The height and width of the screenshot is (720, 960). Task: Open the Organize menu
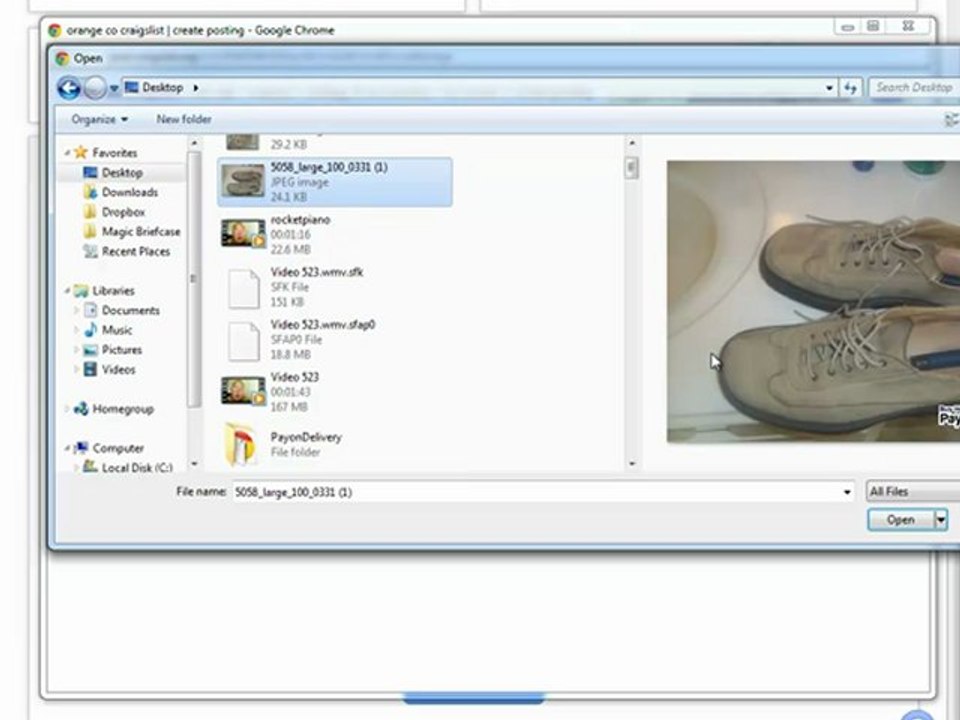coord(100,119)
